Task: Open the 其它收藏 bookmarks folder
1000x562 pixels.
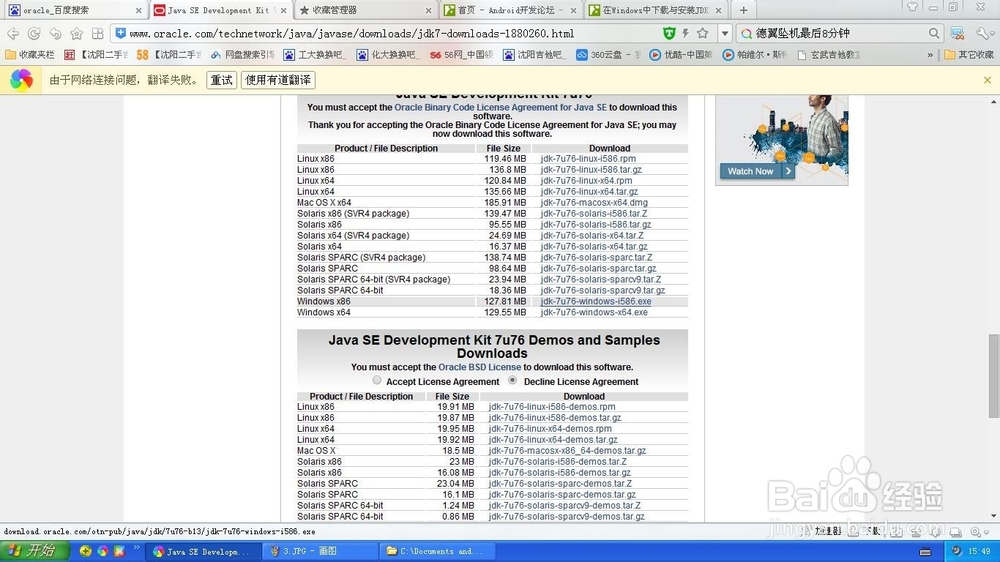Action: click(x=969, y=55)
